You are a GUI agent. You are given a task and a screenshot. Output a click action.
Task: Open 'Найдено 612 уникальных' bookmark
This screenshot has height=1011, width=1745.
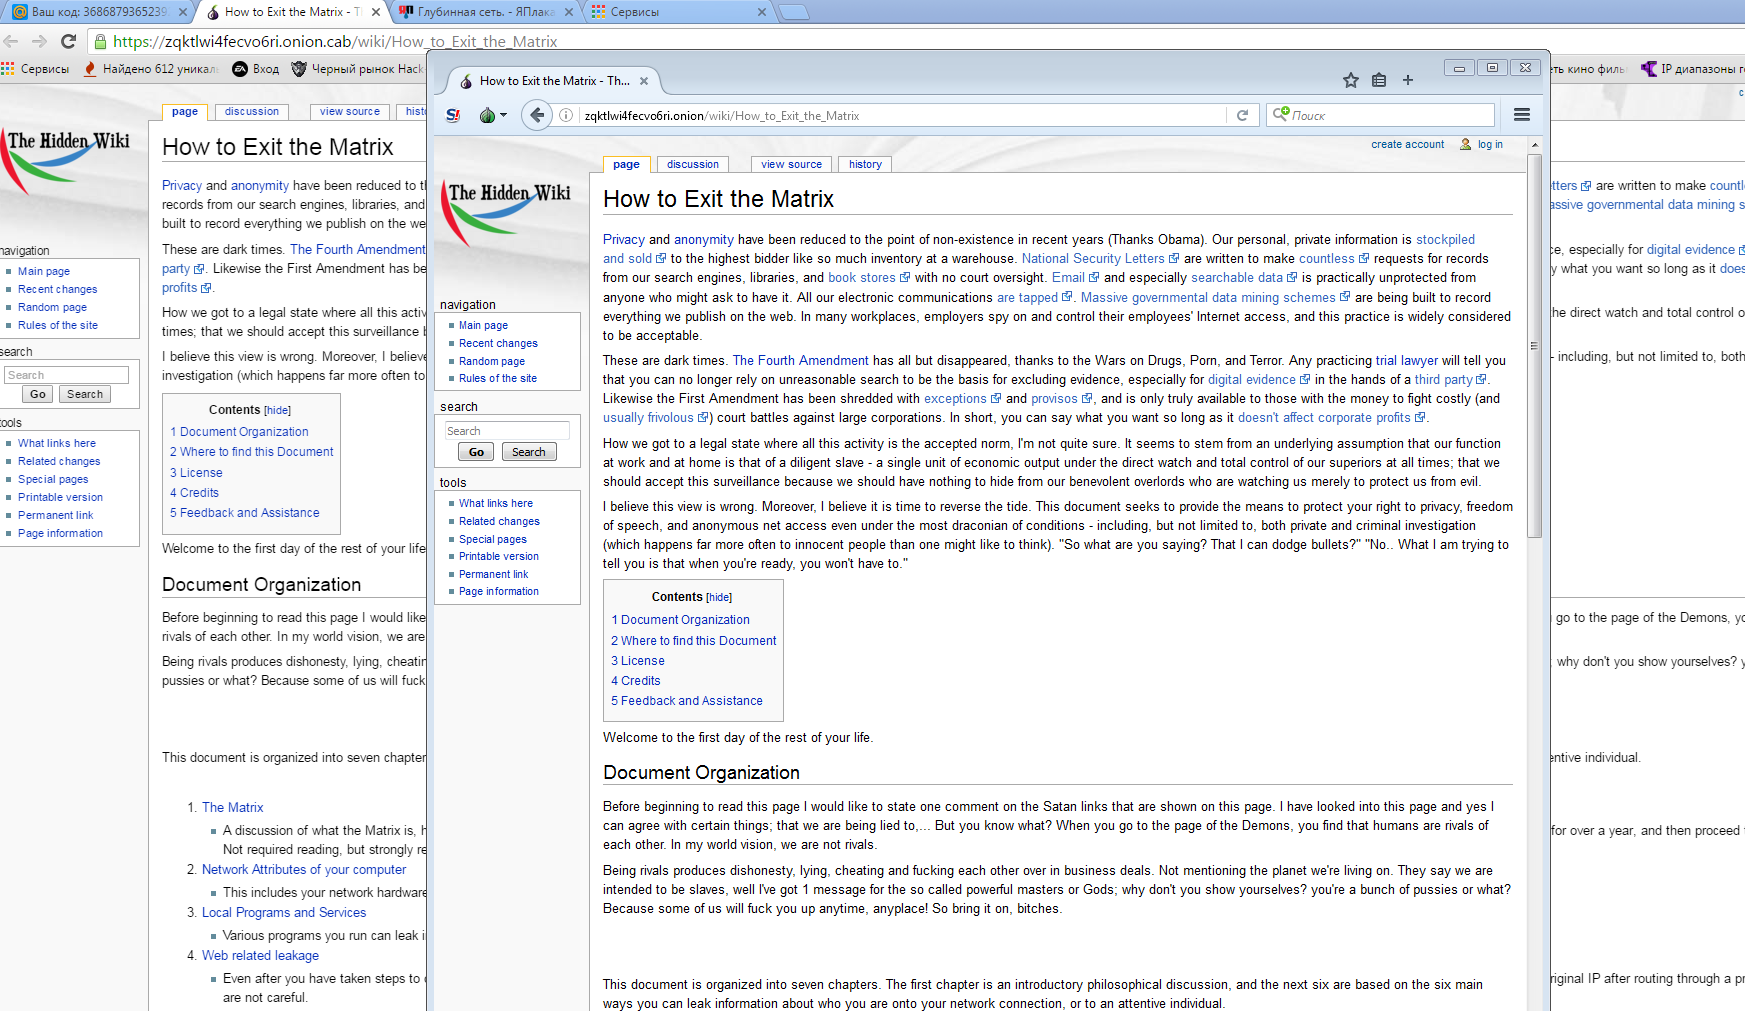point(151,69)
